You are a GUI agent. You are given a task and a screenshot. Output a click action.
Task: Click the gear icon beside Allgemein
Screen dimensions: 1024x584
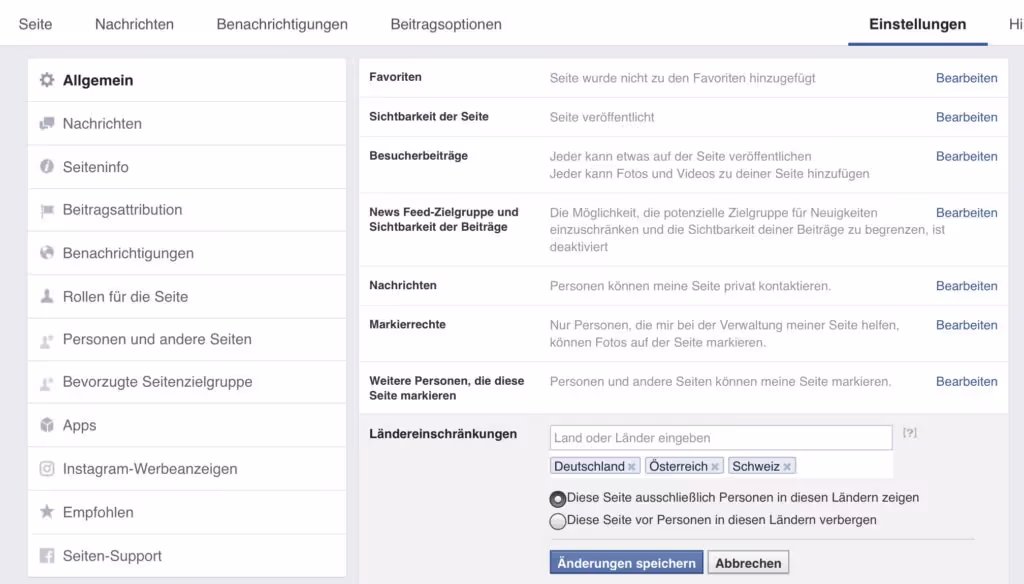click(46, 80)
